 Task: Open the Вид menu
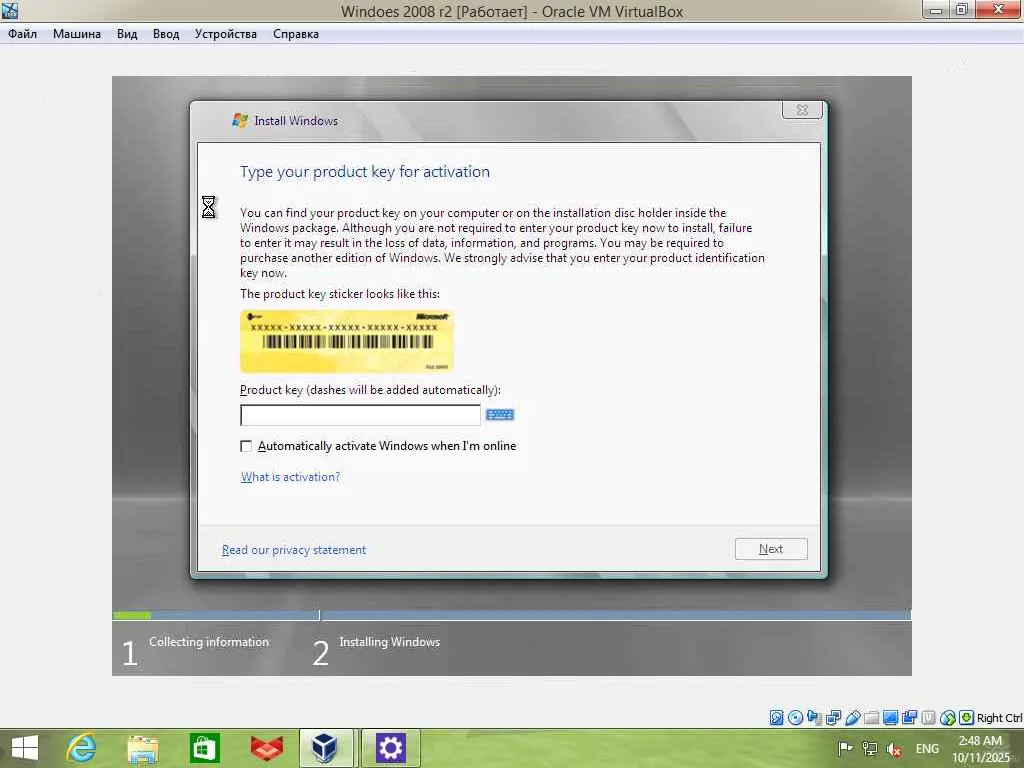click(x=127, y=34)
